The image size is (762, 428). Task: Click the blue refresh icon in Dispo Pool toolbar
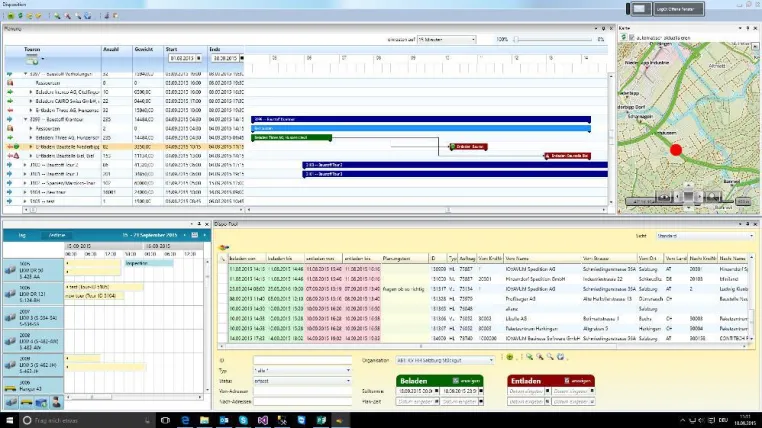(x=560, y=357)
